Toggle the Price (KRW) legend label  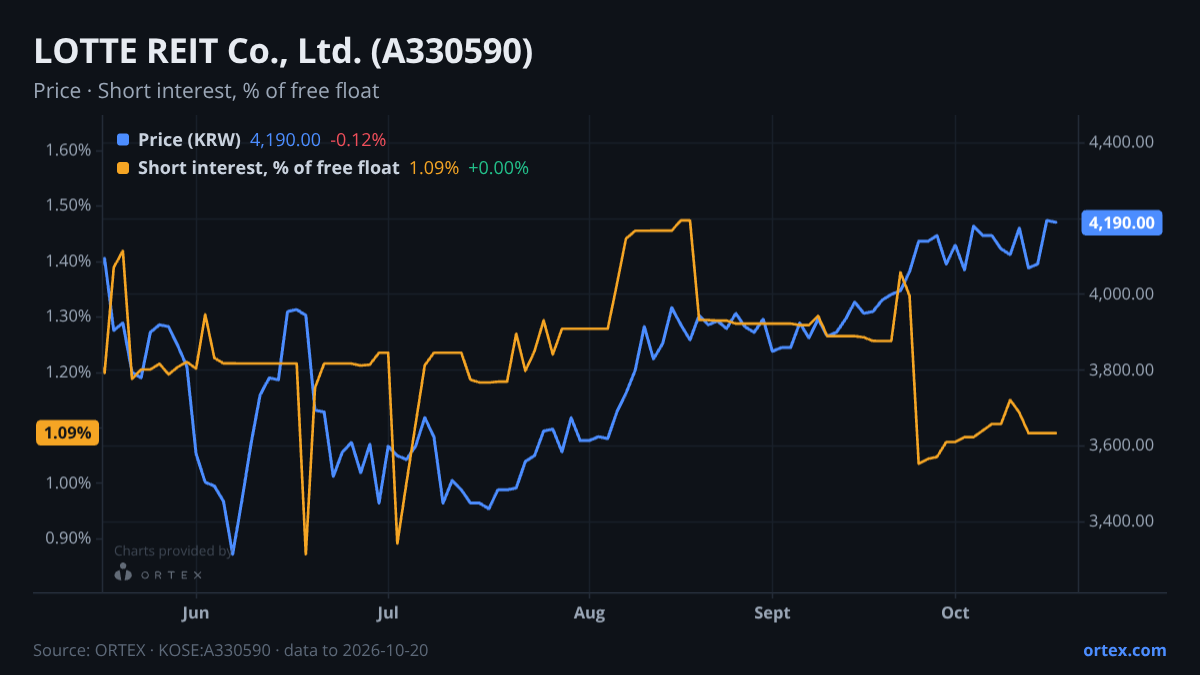point(189,140)
